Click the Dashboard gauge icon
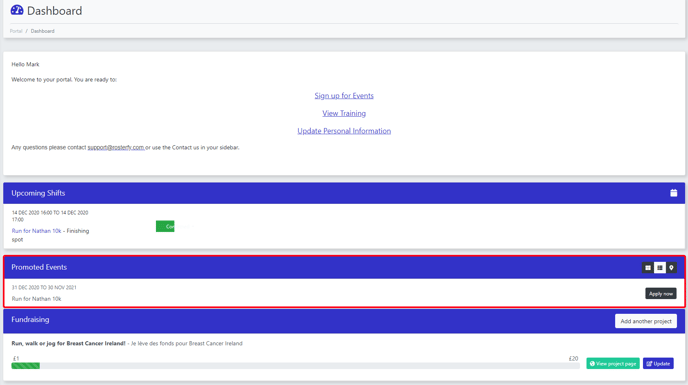 [17, 10]
